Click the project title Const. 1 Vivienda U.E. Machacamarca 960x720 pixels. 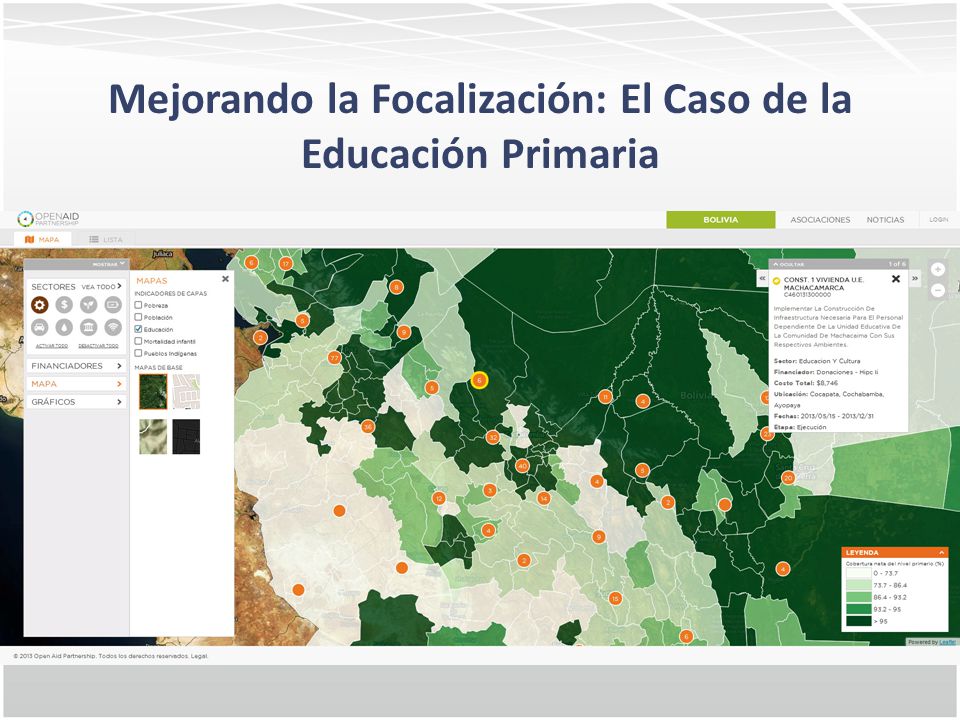tap(823, 283)
